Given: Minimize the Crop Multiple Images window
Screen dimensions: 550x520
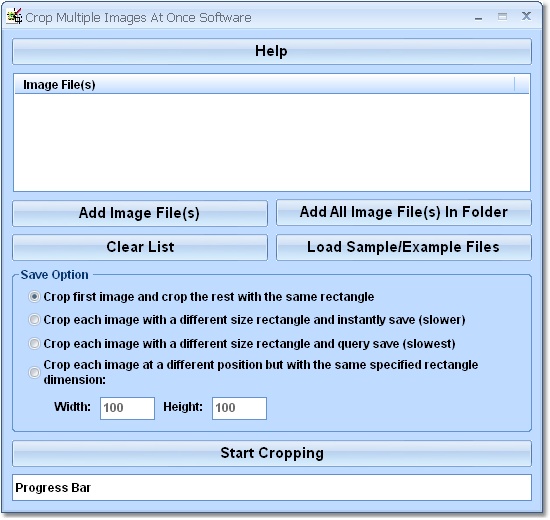Looking at the screenshot, I should tap(478, 18).
